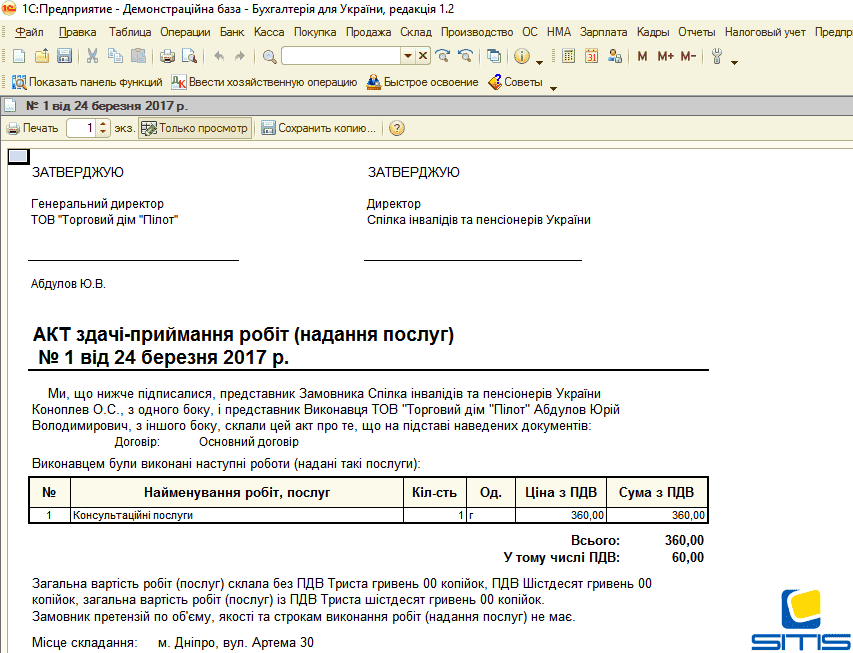Click the Сума з ПДВ column header
Image resolution: width=853 pixels, height=653 pixels.
point(657,492)
